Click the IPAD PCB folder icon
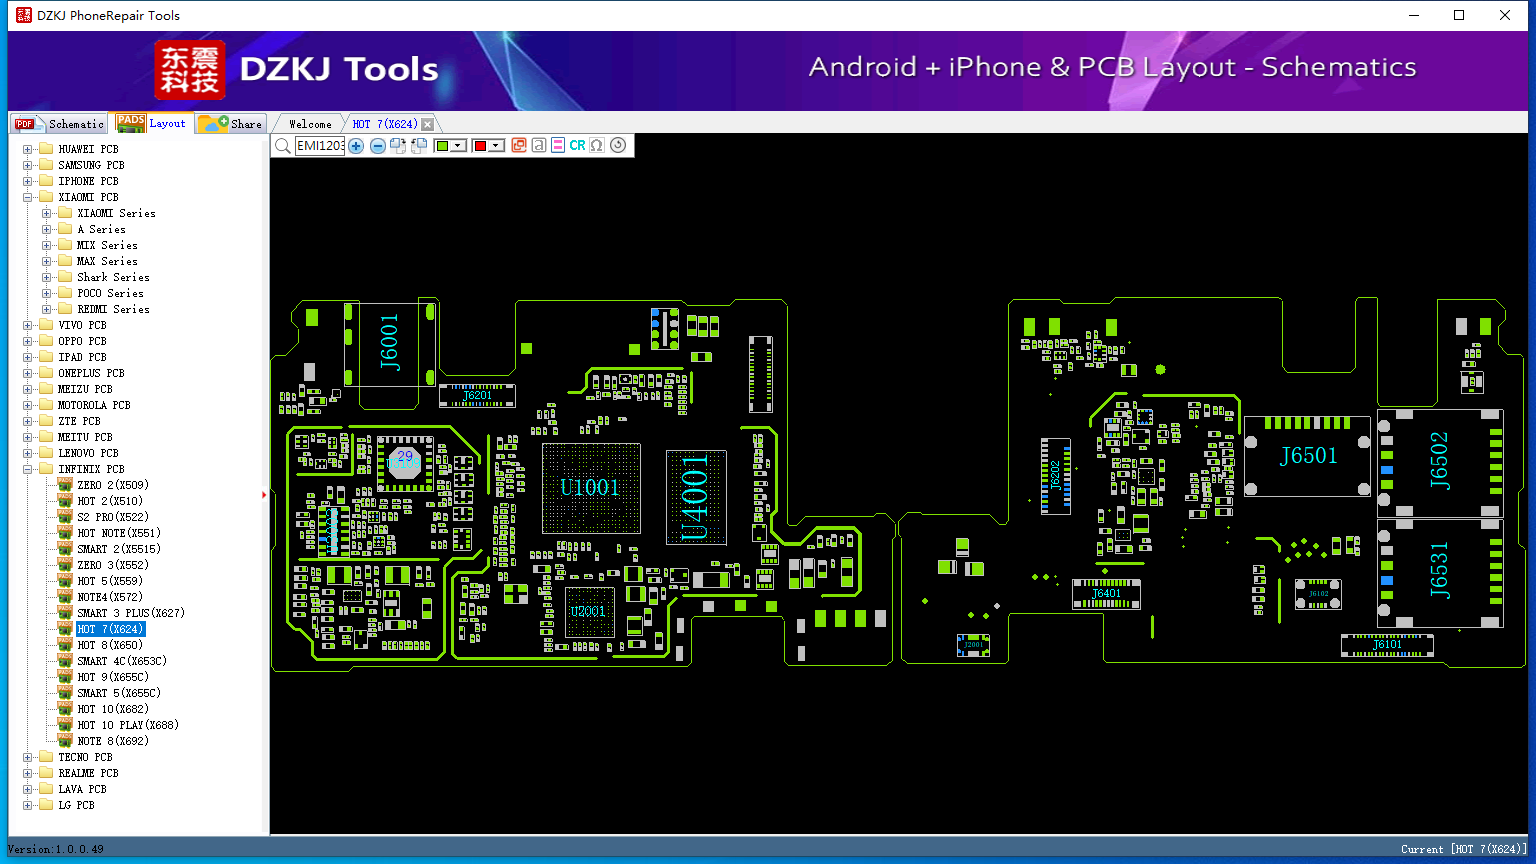 (x=46, y=357)
